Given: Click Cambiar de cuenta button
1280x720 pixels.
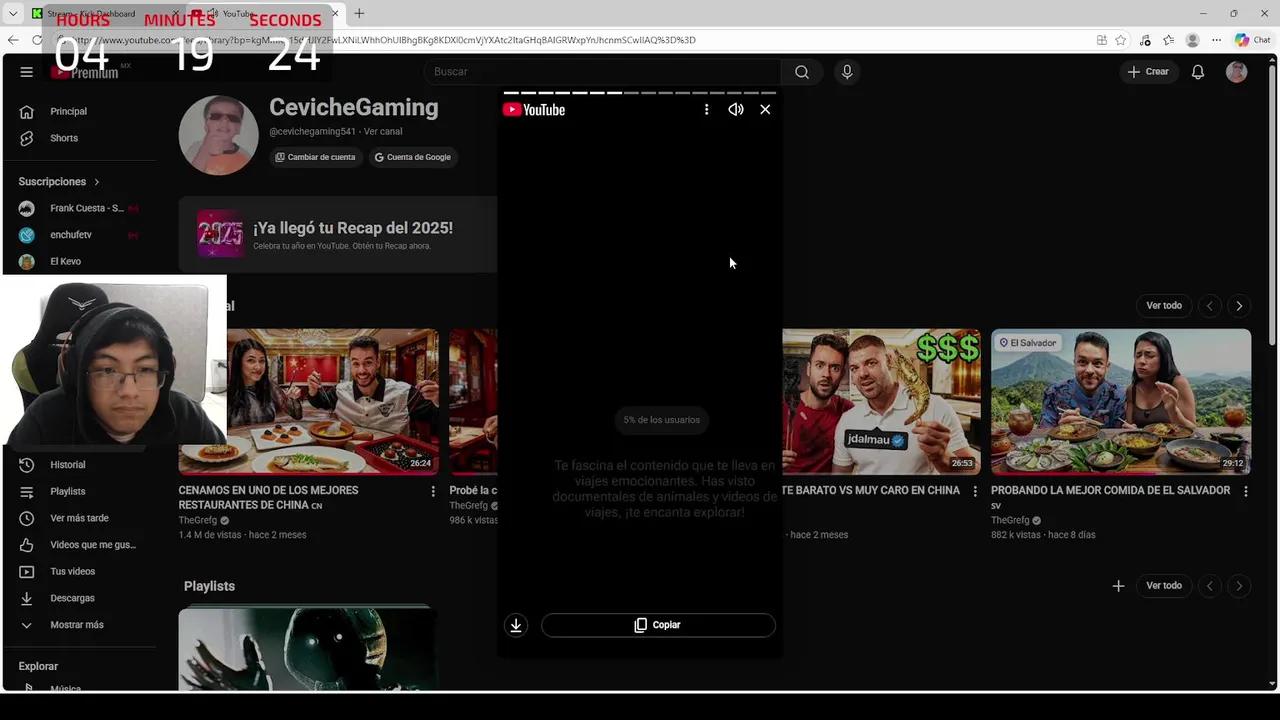Looking at the screenshot, I should pos(315,157).
